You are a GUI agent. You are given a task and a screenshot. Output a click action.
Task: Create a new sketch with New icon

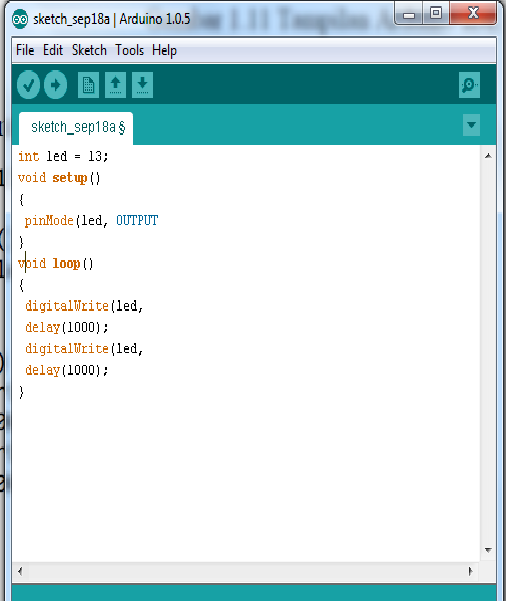pos(88,85)
